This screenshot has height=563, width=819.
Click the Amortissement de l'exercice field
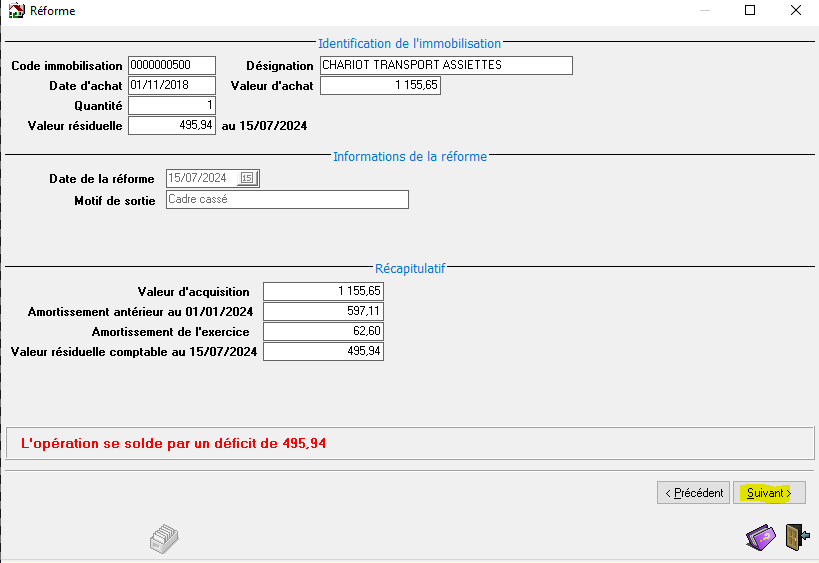tap(323, 332)
